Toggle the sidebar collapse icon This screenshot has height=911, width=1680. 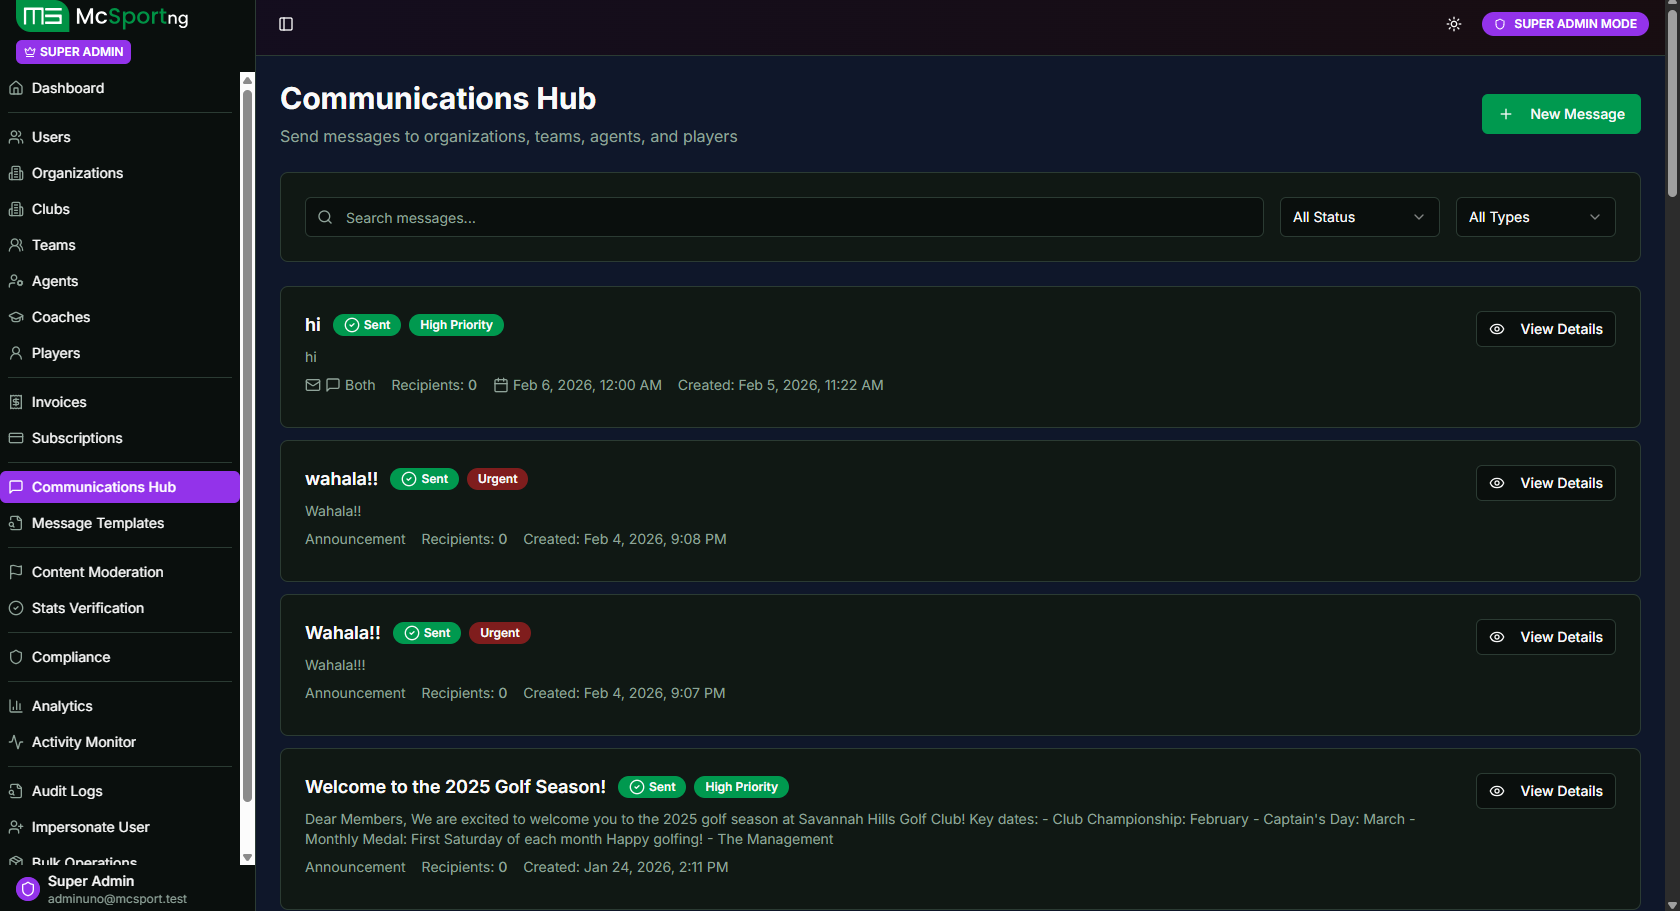(x=286, y=24)
